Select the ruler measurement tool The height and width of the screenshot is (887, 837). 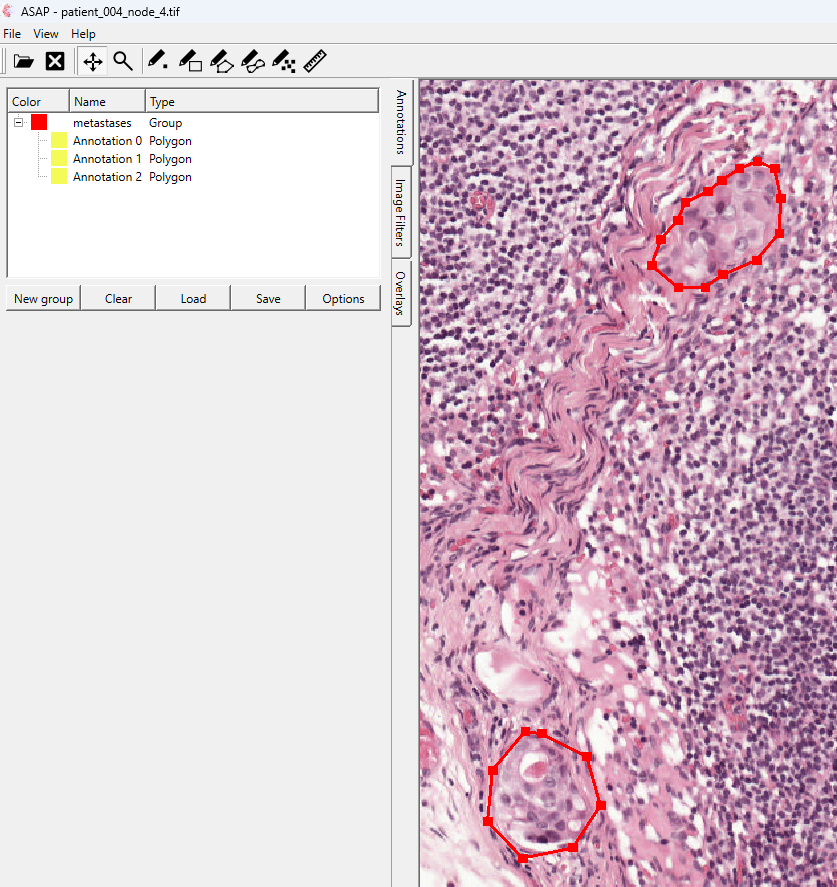click(x=316, y=62)
